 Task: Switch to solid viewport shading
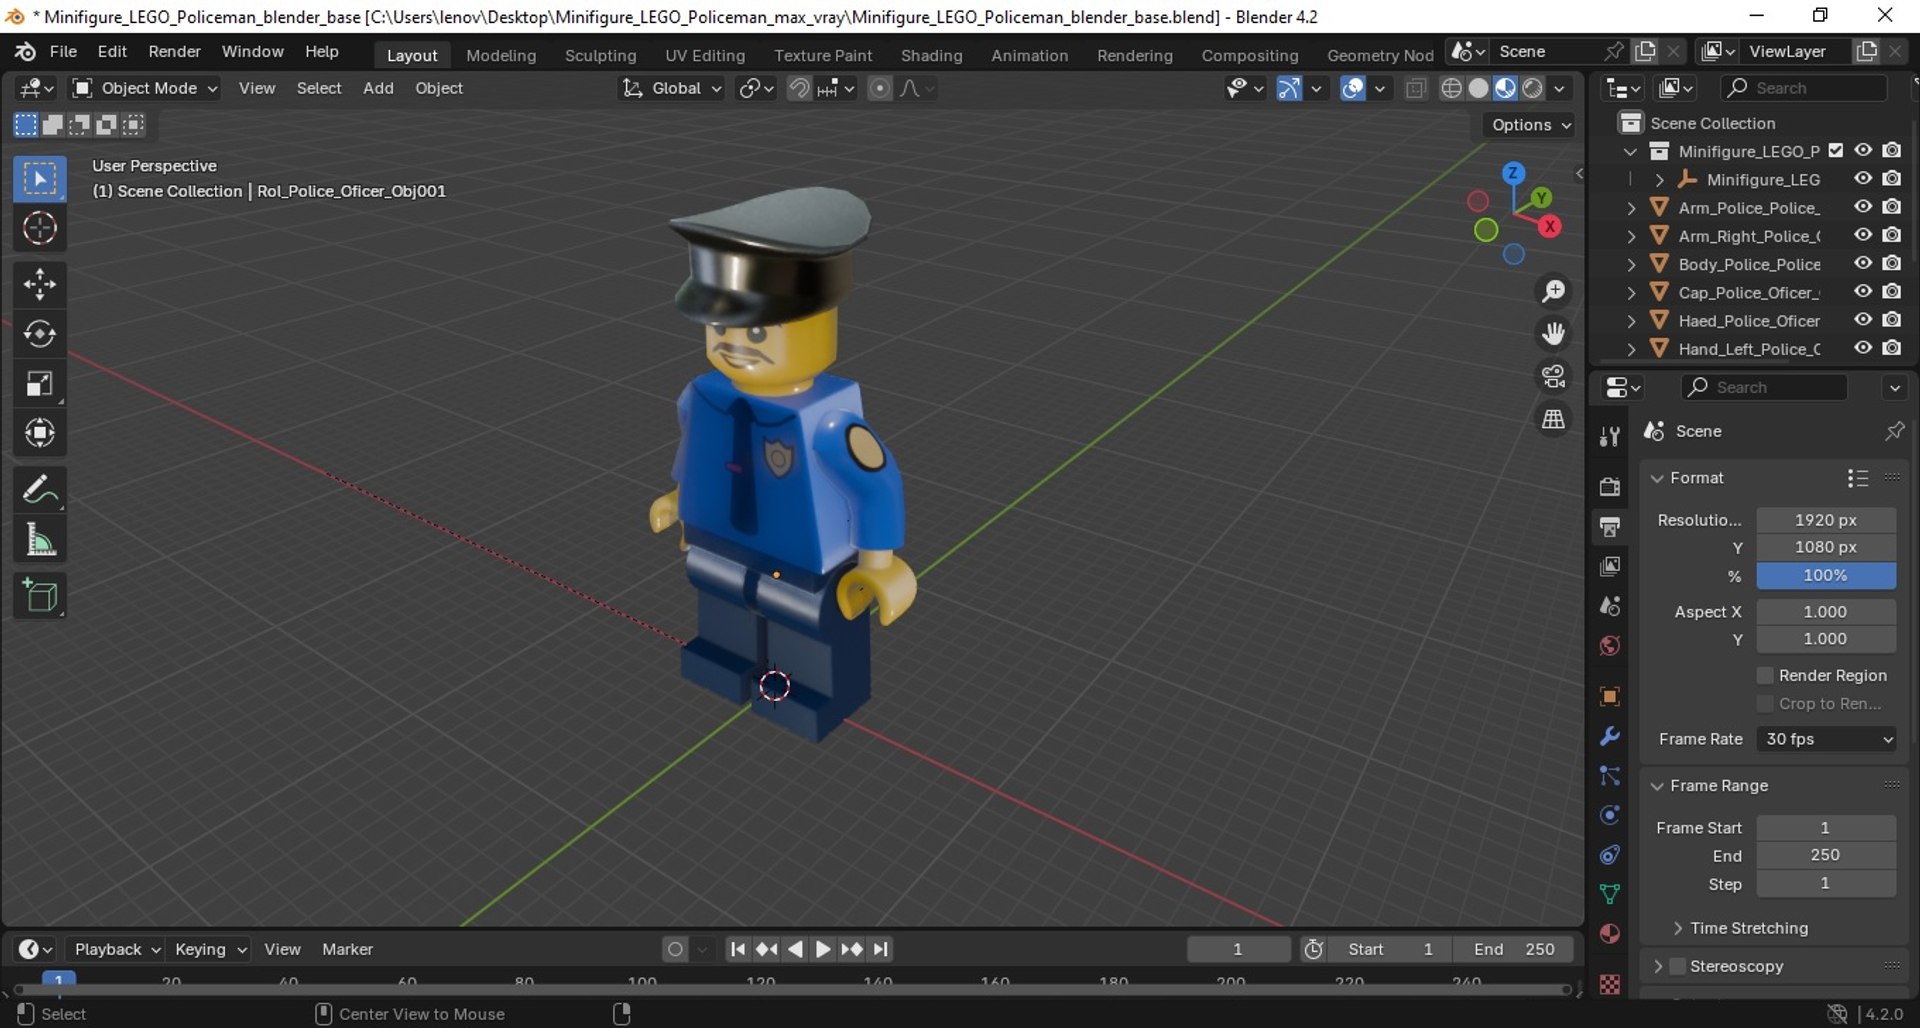(1479, 88)
